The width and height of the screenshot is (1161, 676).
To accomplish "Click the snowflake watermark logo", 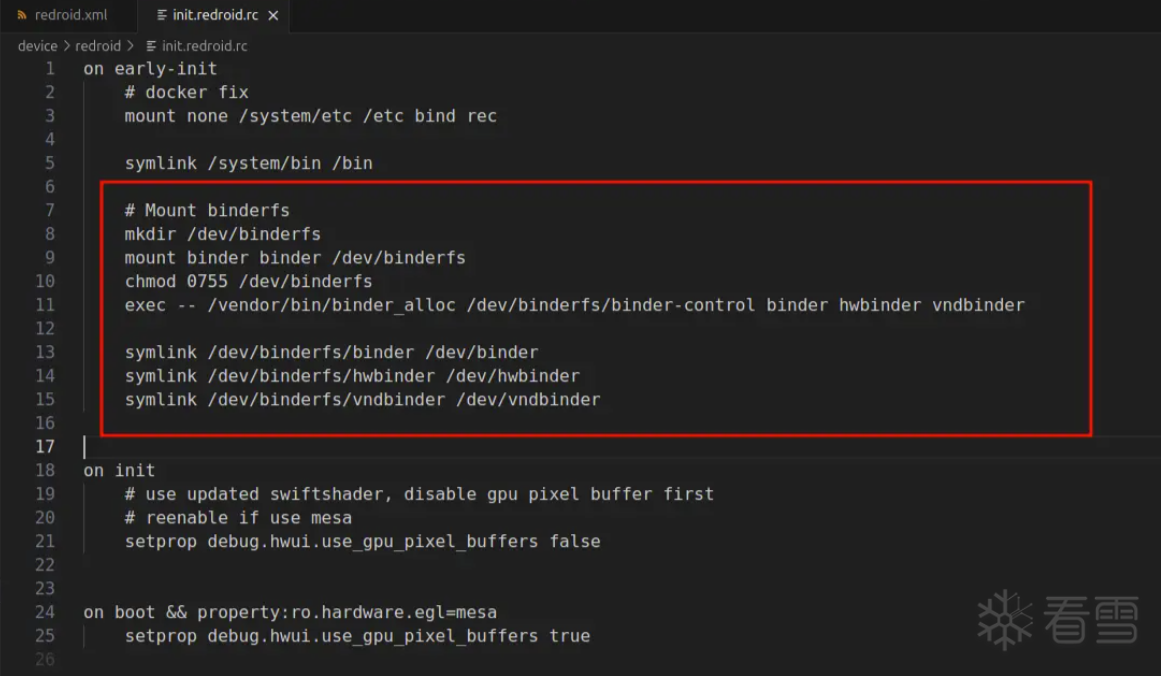I will click(x=1004, y=618).
